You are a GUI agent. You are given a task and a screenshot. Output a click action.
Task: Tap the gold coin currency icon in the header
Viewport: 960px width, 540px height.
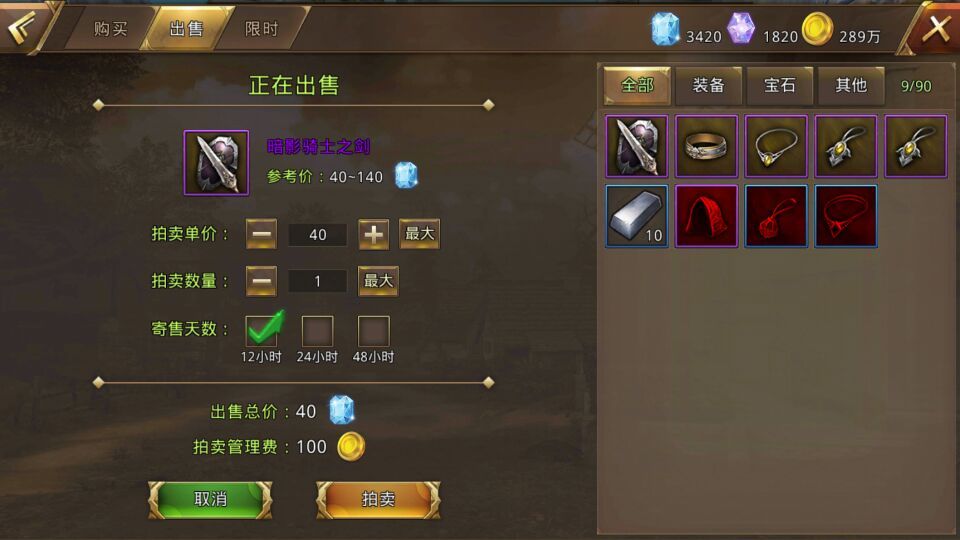click(817, 29)
